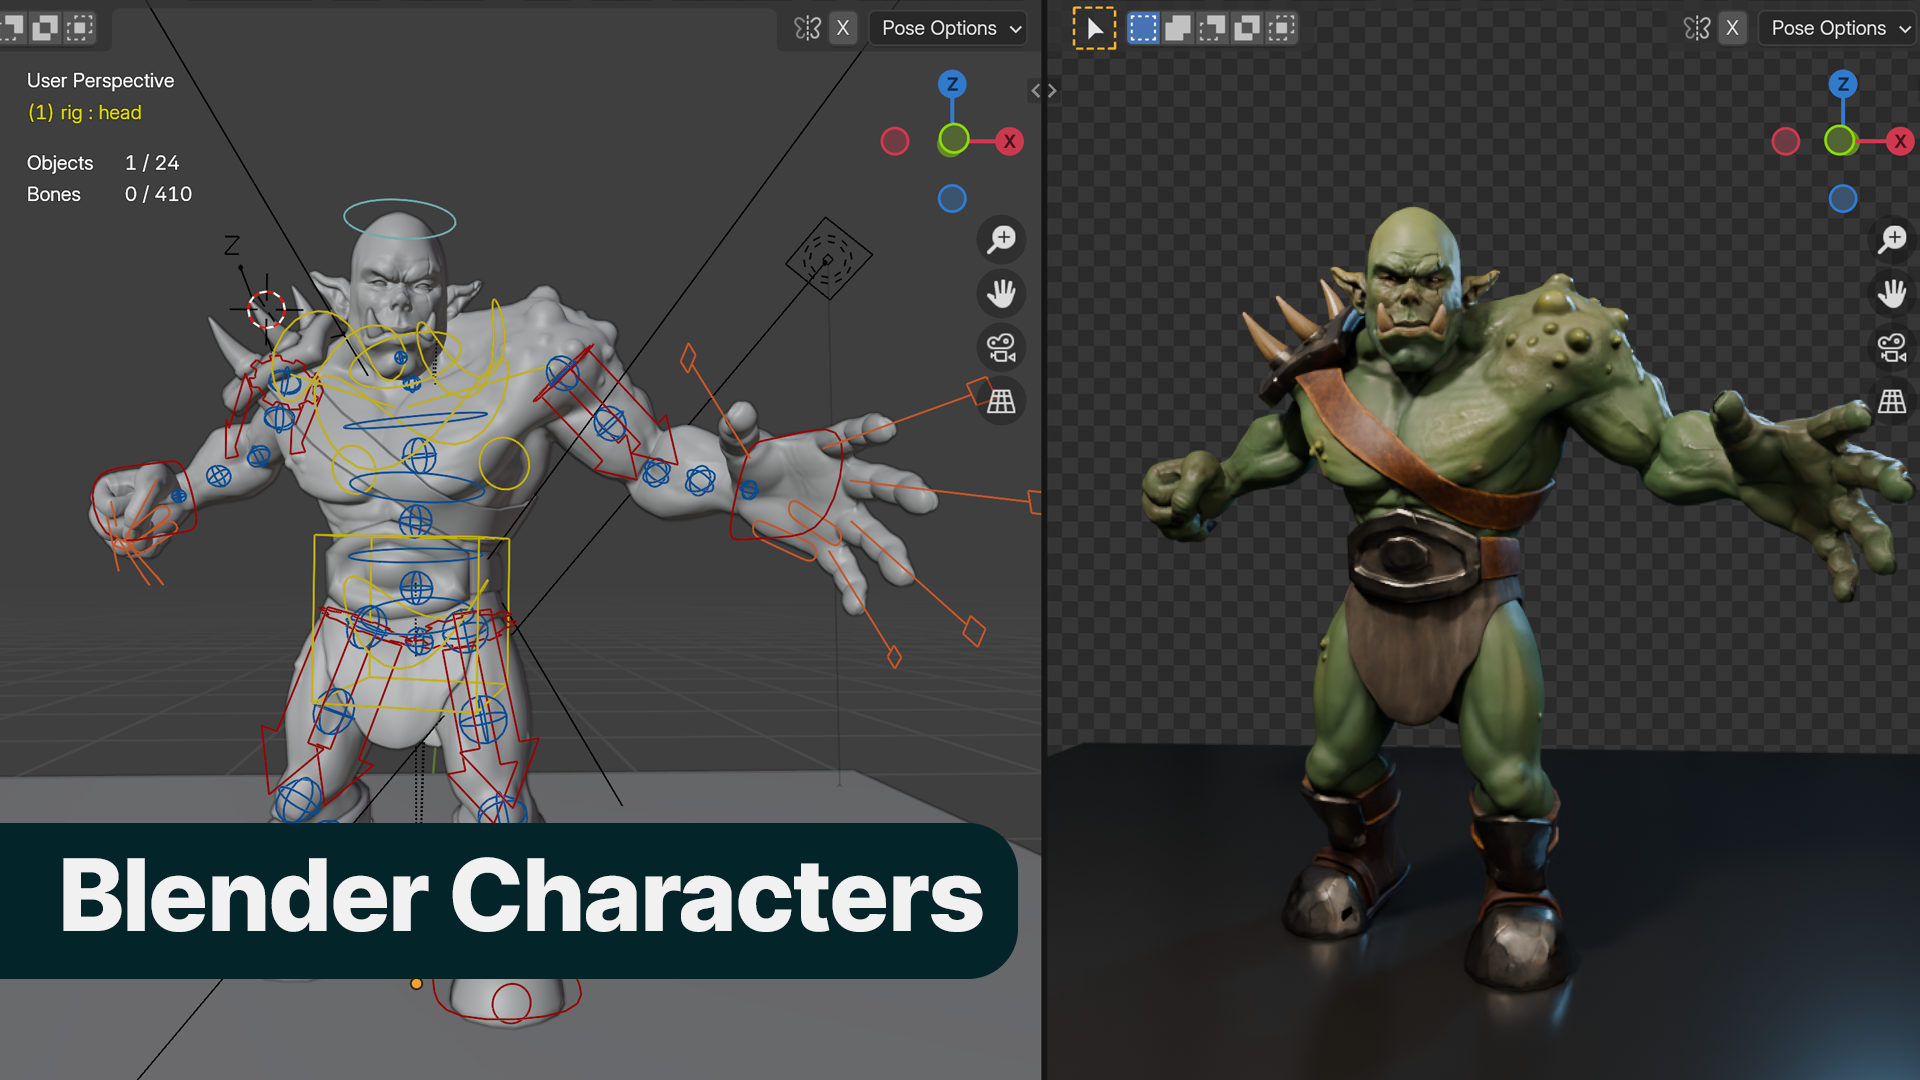Choose Set New Selection mode in right viewport
The width and height of the screenshot is (1920, 1080).
(1143, 28)
